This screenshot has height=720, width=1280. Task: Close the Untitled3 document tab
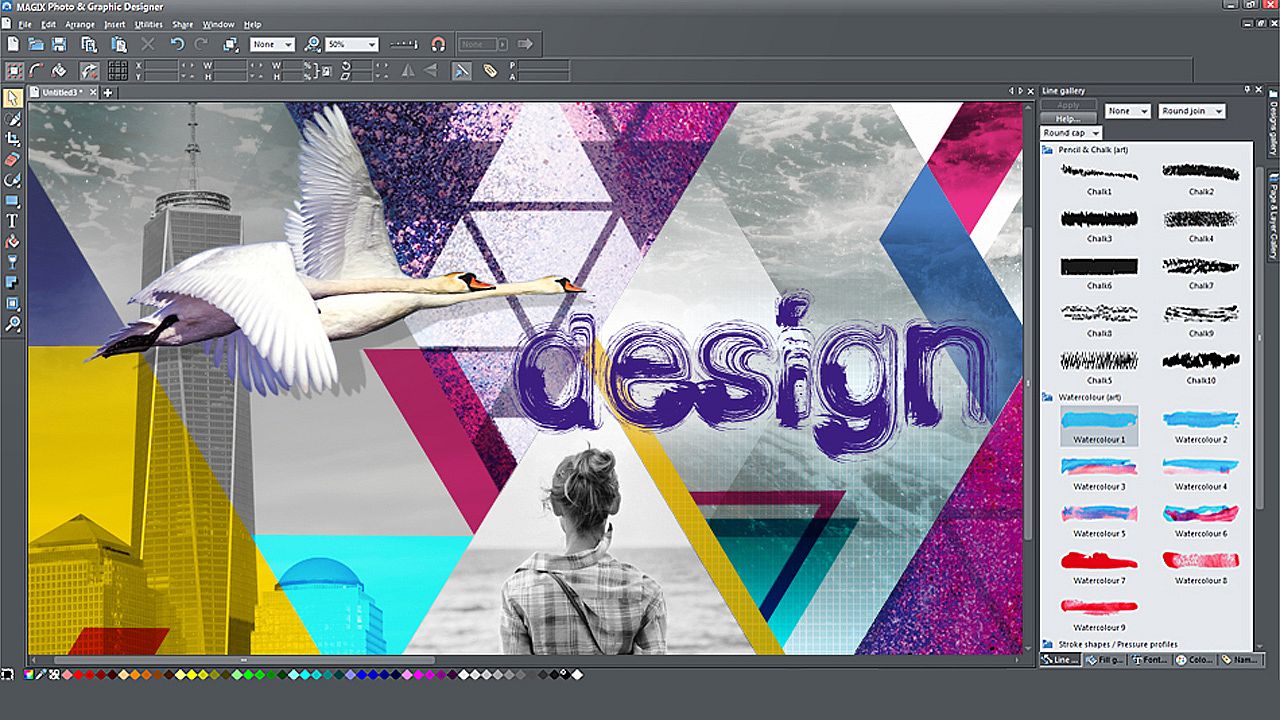[94, 93]
